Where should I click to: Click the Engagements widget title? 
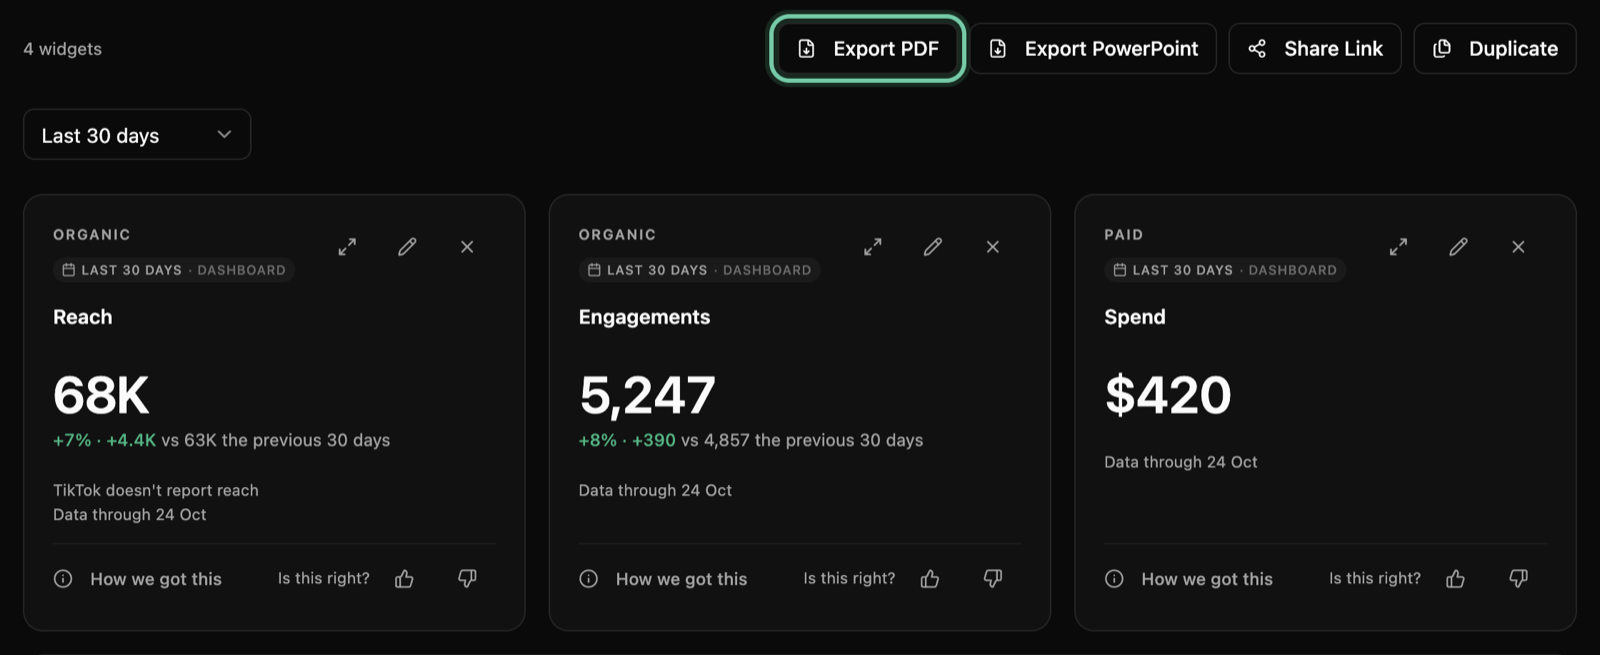click(645, 317)
